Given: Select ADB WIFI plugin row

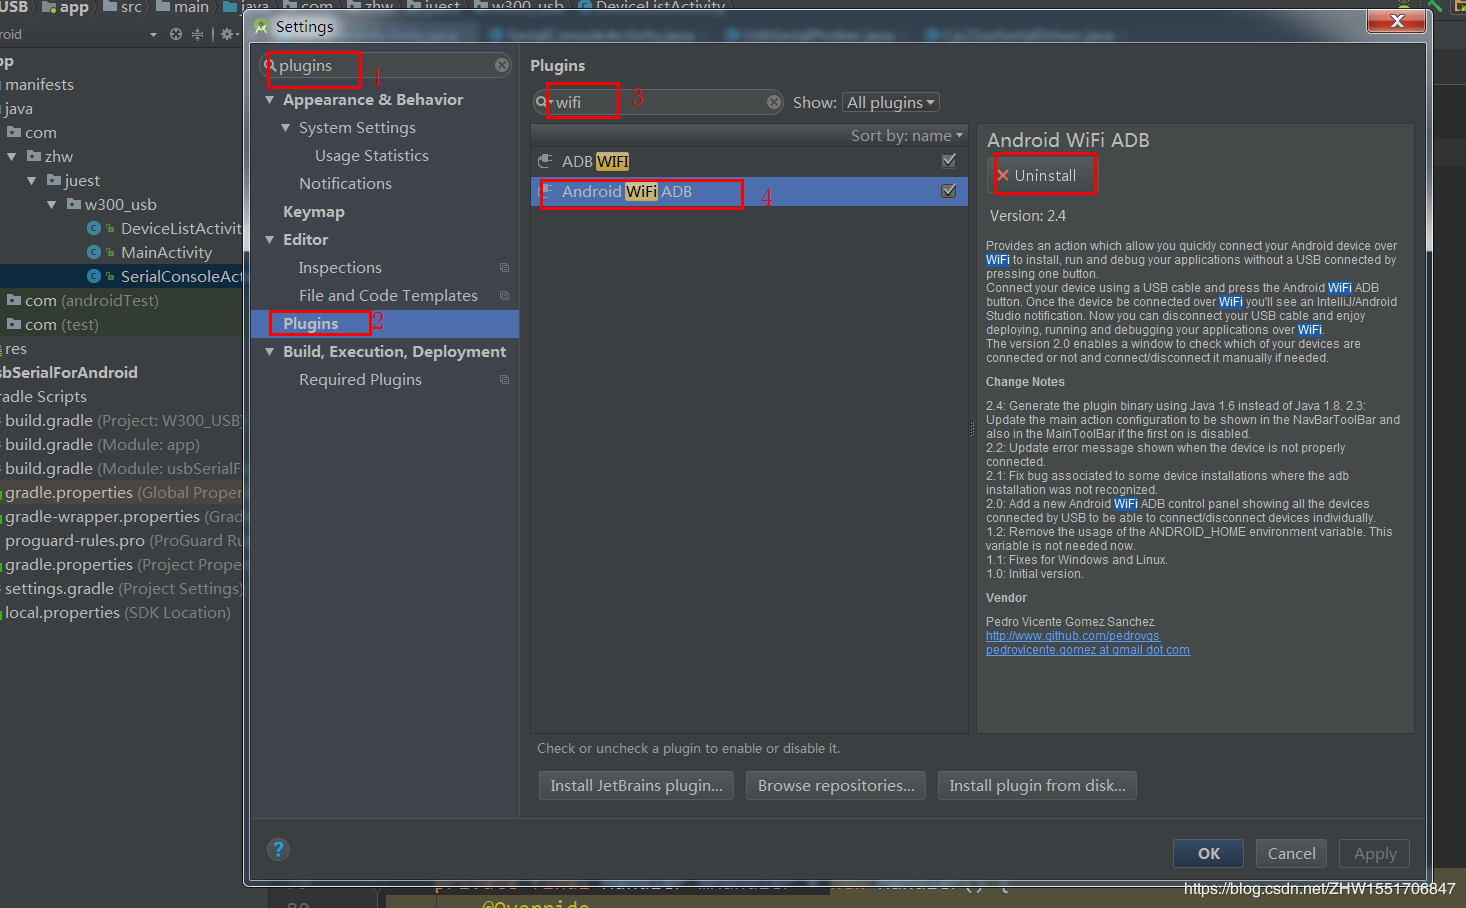Looking at the screenshot, I should 749,161.
